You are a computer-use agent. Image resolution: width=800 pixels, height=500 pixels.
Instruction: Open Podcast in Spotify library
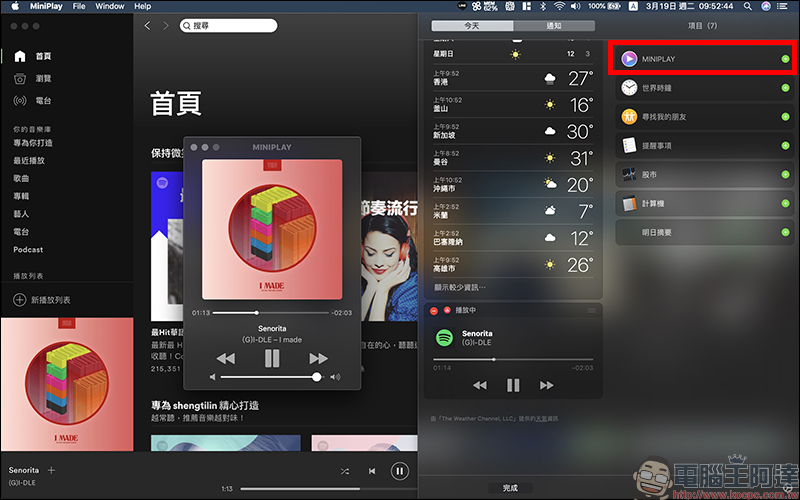pos(28,249)
